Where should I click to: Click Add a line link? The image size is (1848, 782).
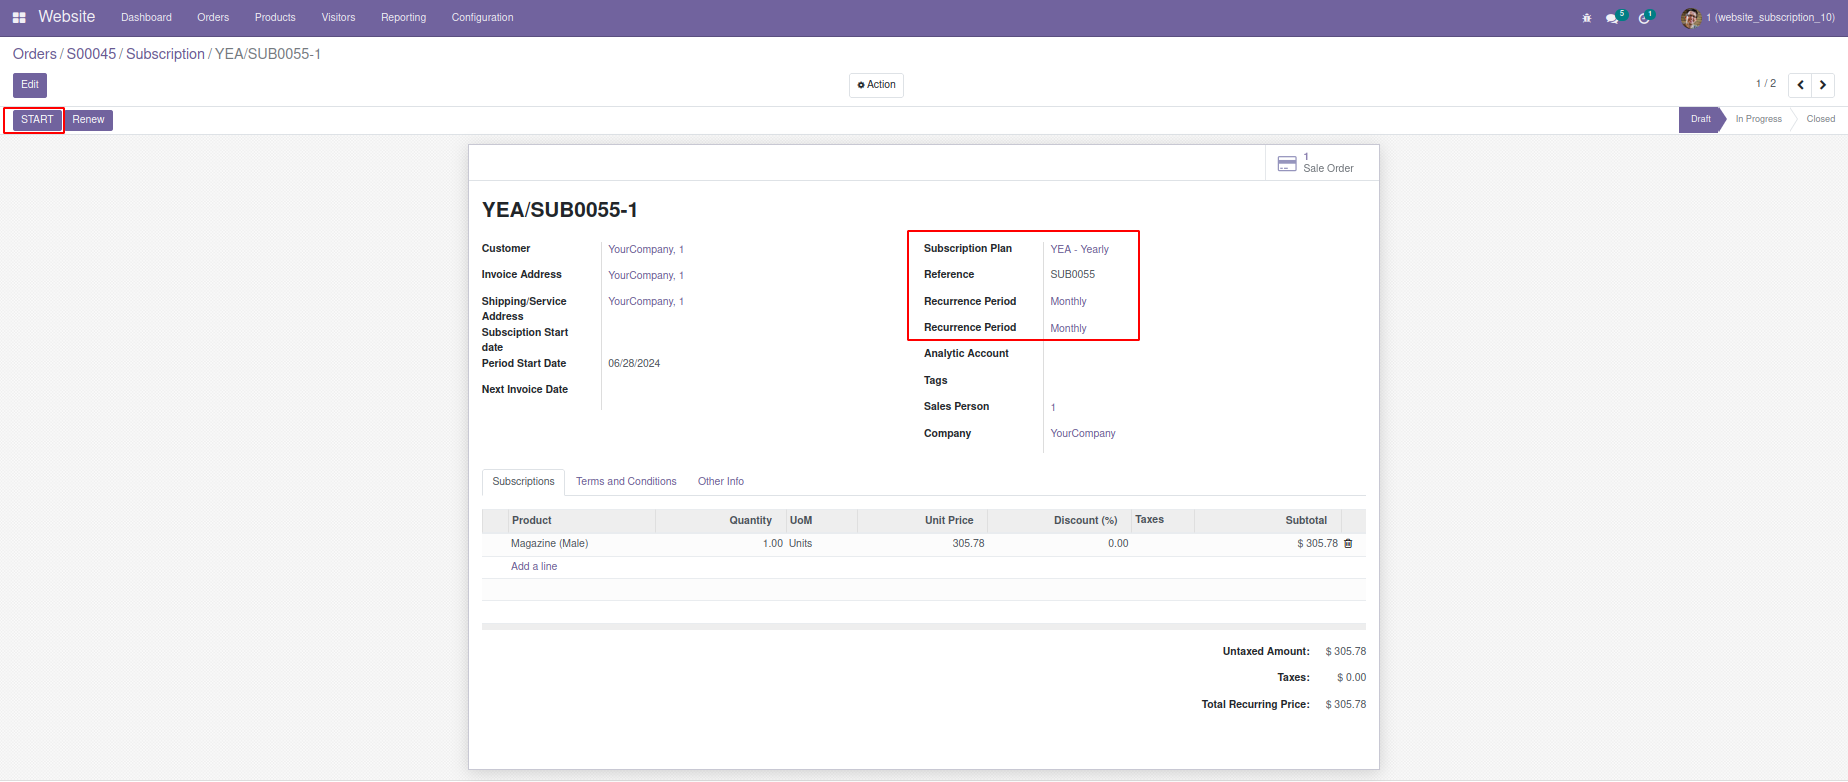click(534, 567)
